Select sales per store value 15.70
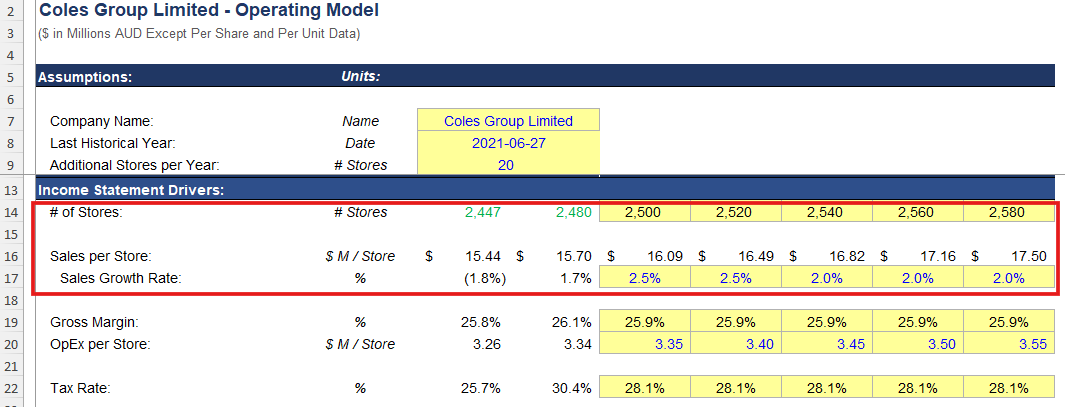The image size is (1065, 407). (x=574, y=256)
